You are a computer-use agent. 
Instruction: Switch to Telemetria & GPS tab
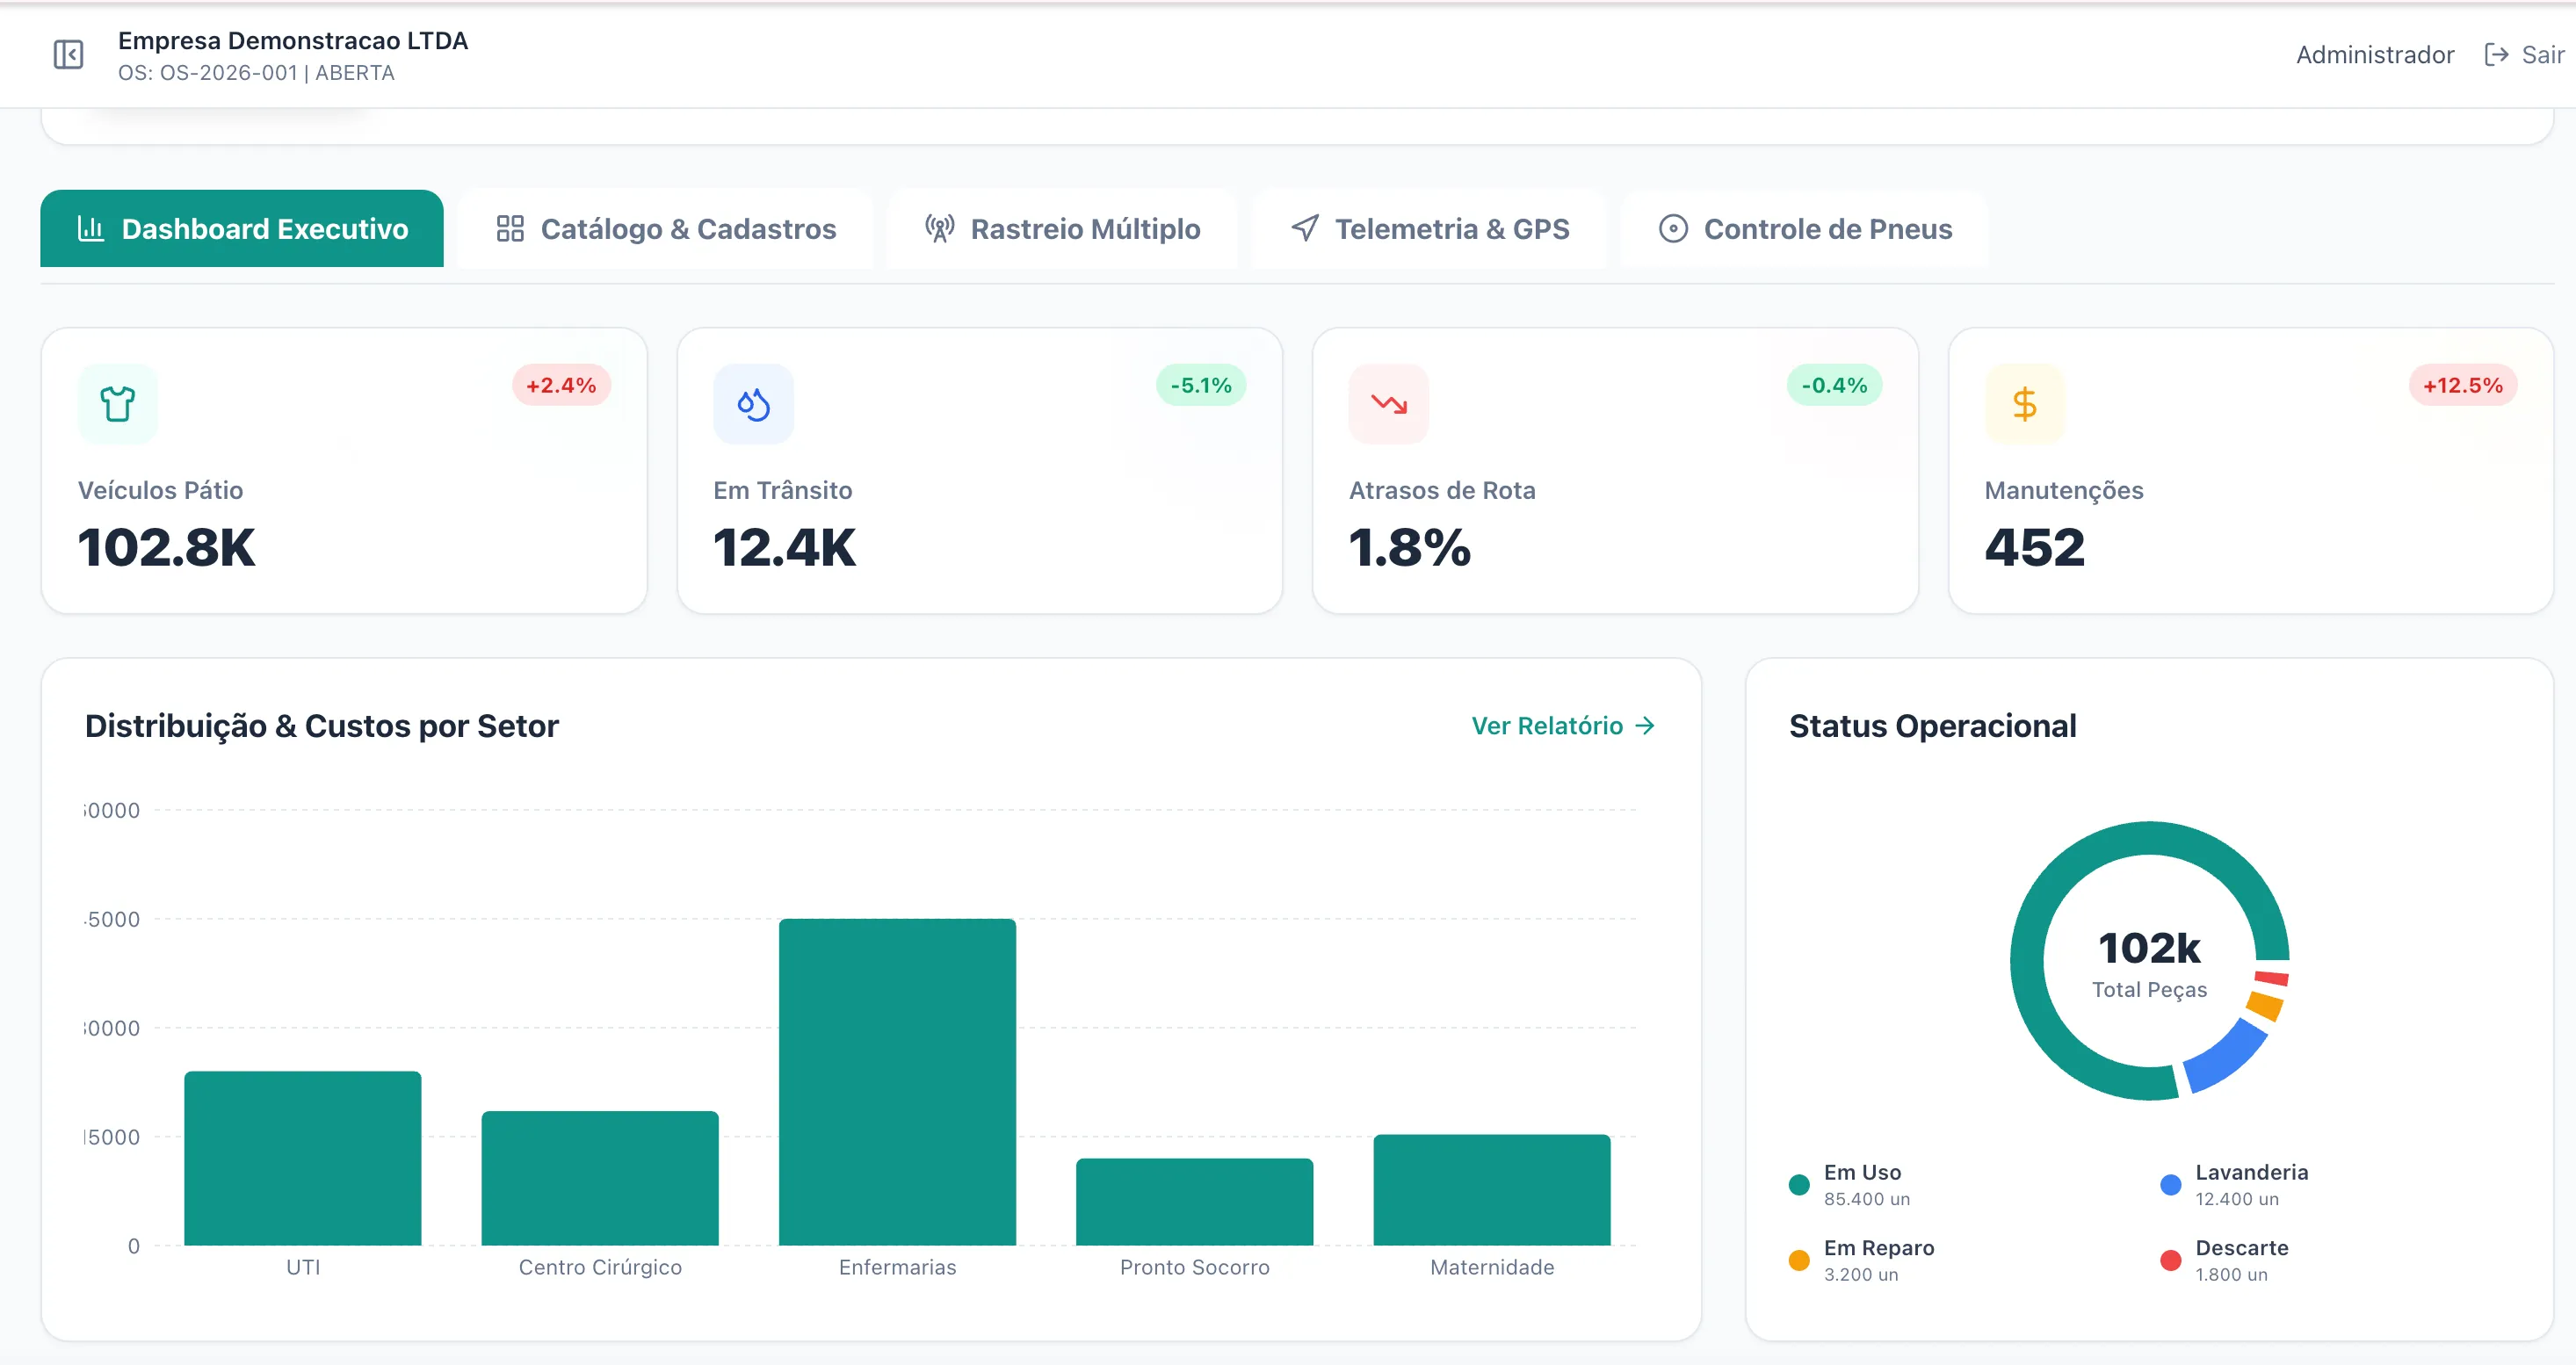[1430, 229]
